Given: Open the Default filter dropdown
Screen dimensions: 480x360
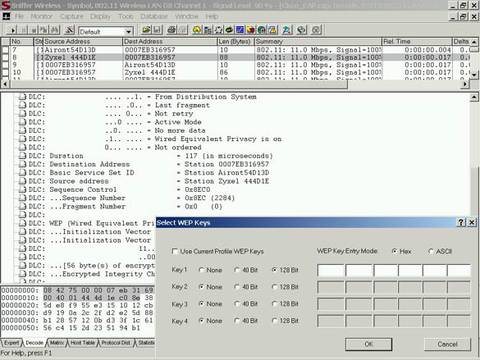Looking at the screenshot, I should point(129,32).
